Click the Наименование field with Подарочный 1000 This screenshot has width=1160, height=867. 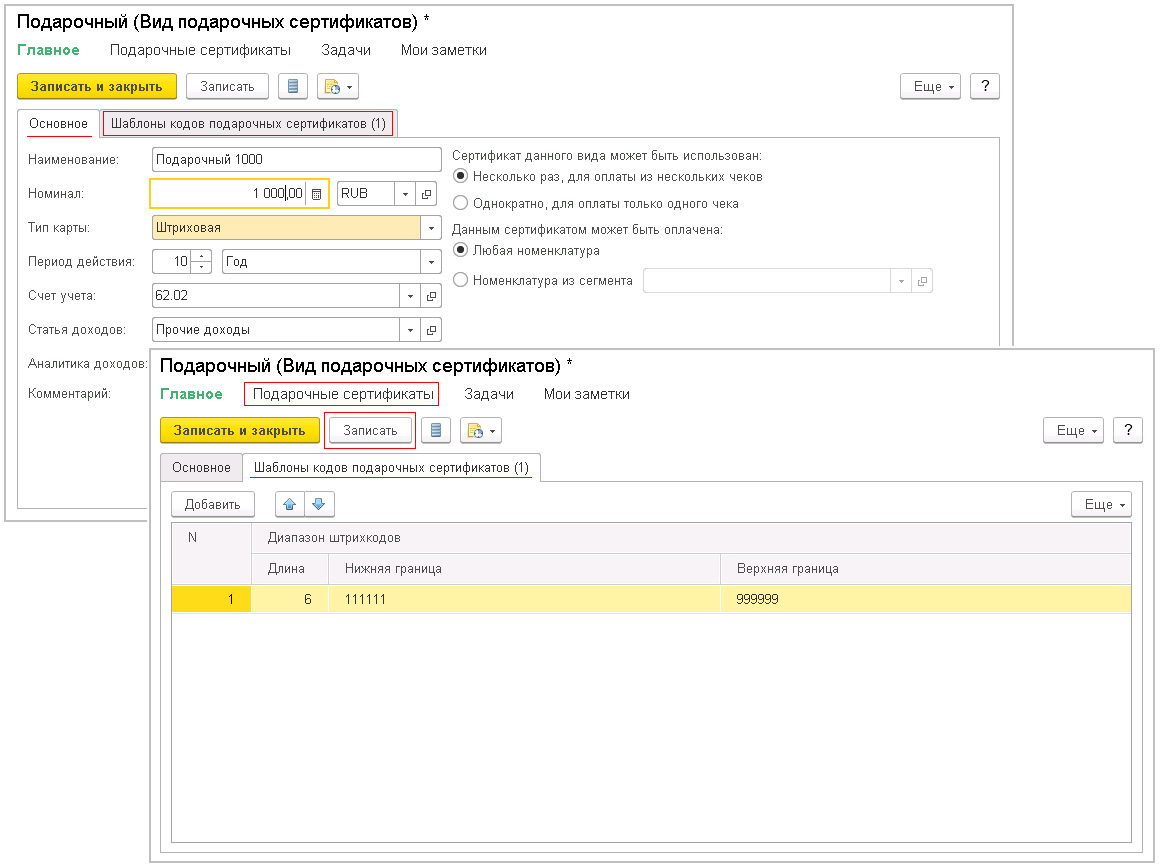(x=297, y=160)
